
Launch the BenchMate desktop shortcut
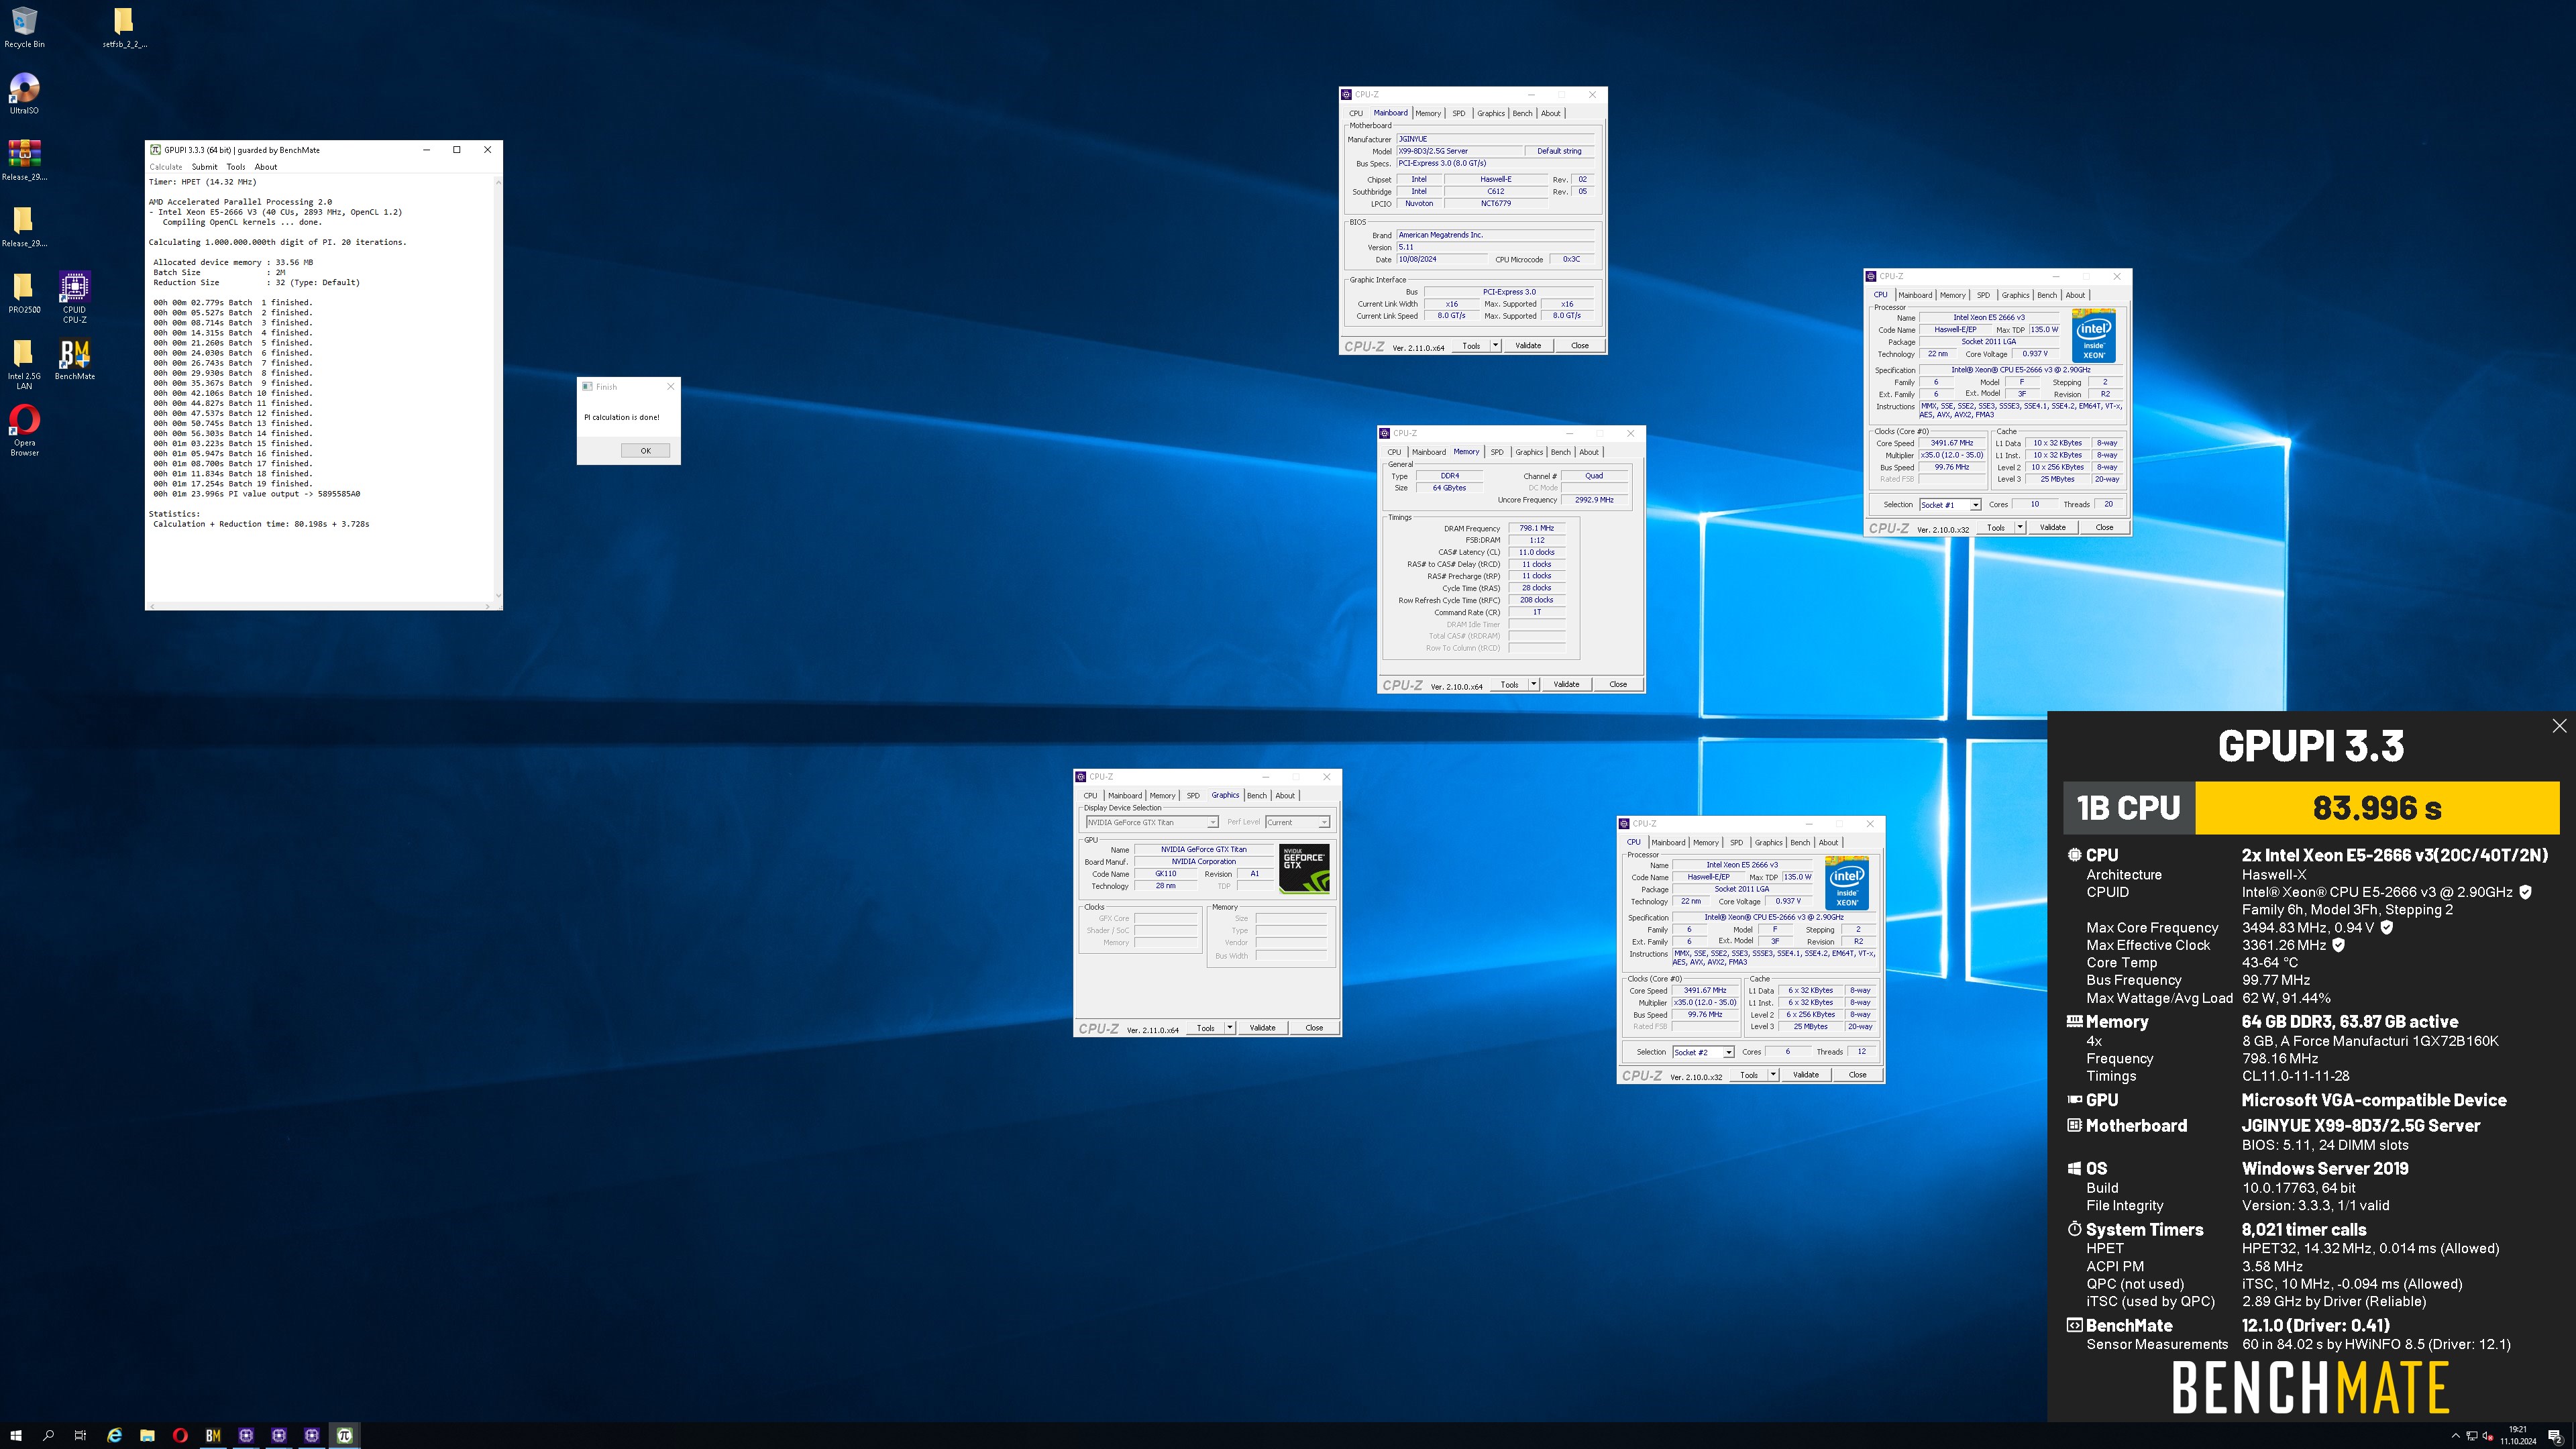(x=75, y=360)
